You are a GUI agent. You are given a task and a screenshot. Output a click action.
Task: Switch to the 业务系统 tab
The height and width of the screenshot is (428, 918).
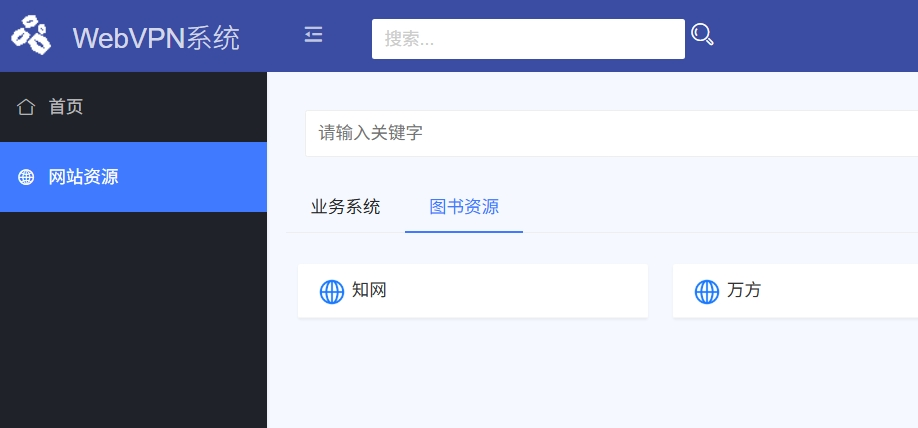(x=345, y=208)
